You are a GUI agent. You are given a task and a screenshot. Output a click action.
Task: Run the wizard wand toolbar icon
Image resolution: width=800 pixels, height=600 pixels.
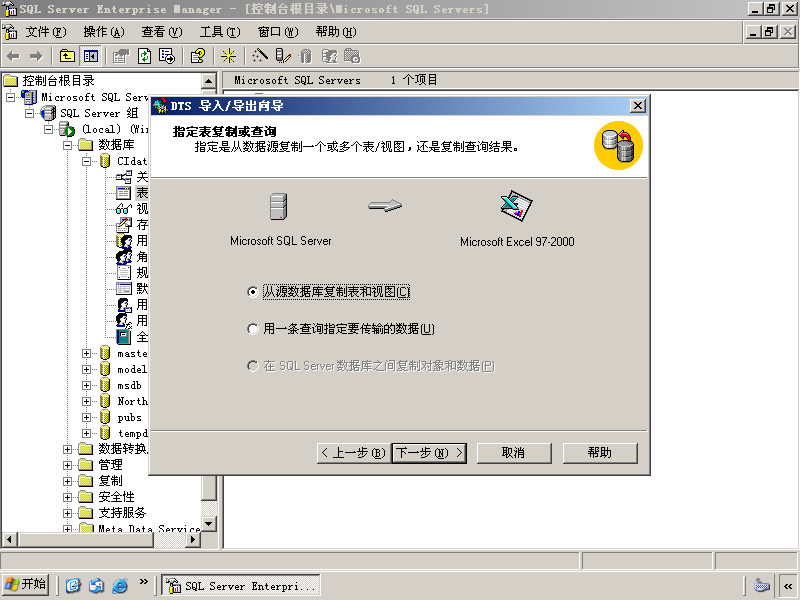[259, 56]
